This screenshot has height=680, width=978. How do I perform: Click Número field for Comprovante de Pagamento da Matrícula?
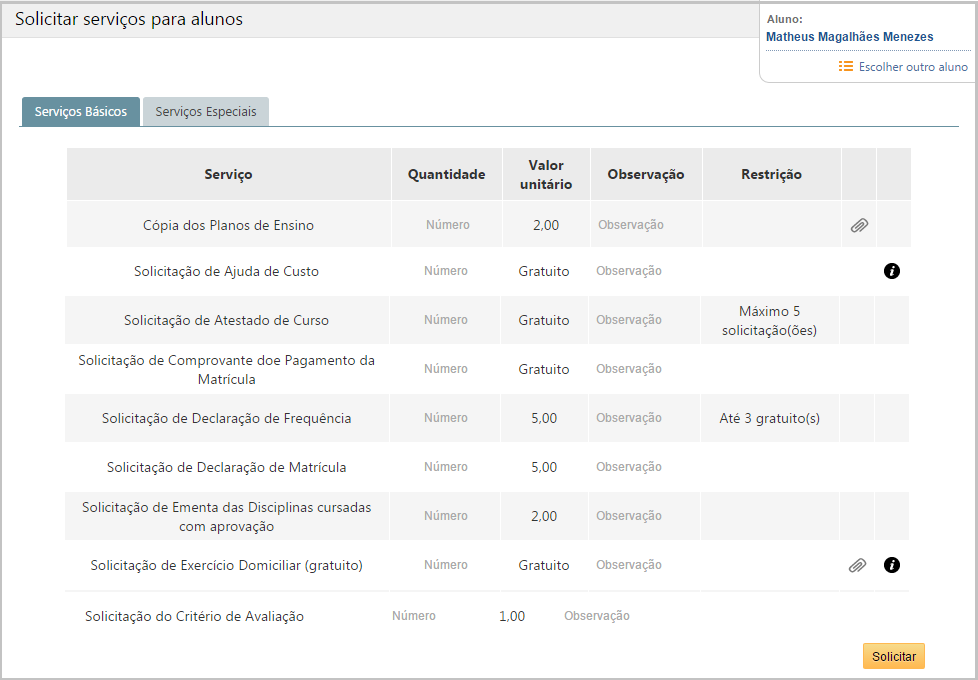pos(447,369)
